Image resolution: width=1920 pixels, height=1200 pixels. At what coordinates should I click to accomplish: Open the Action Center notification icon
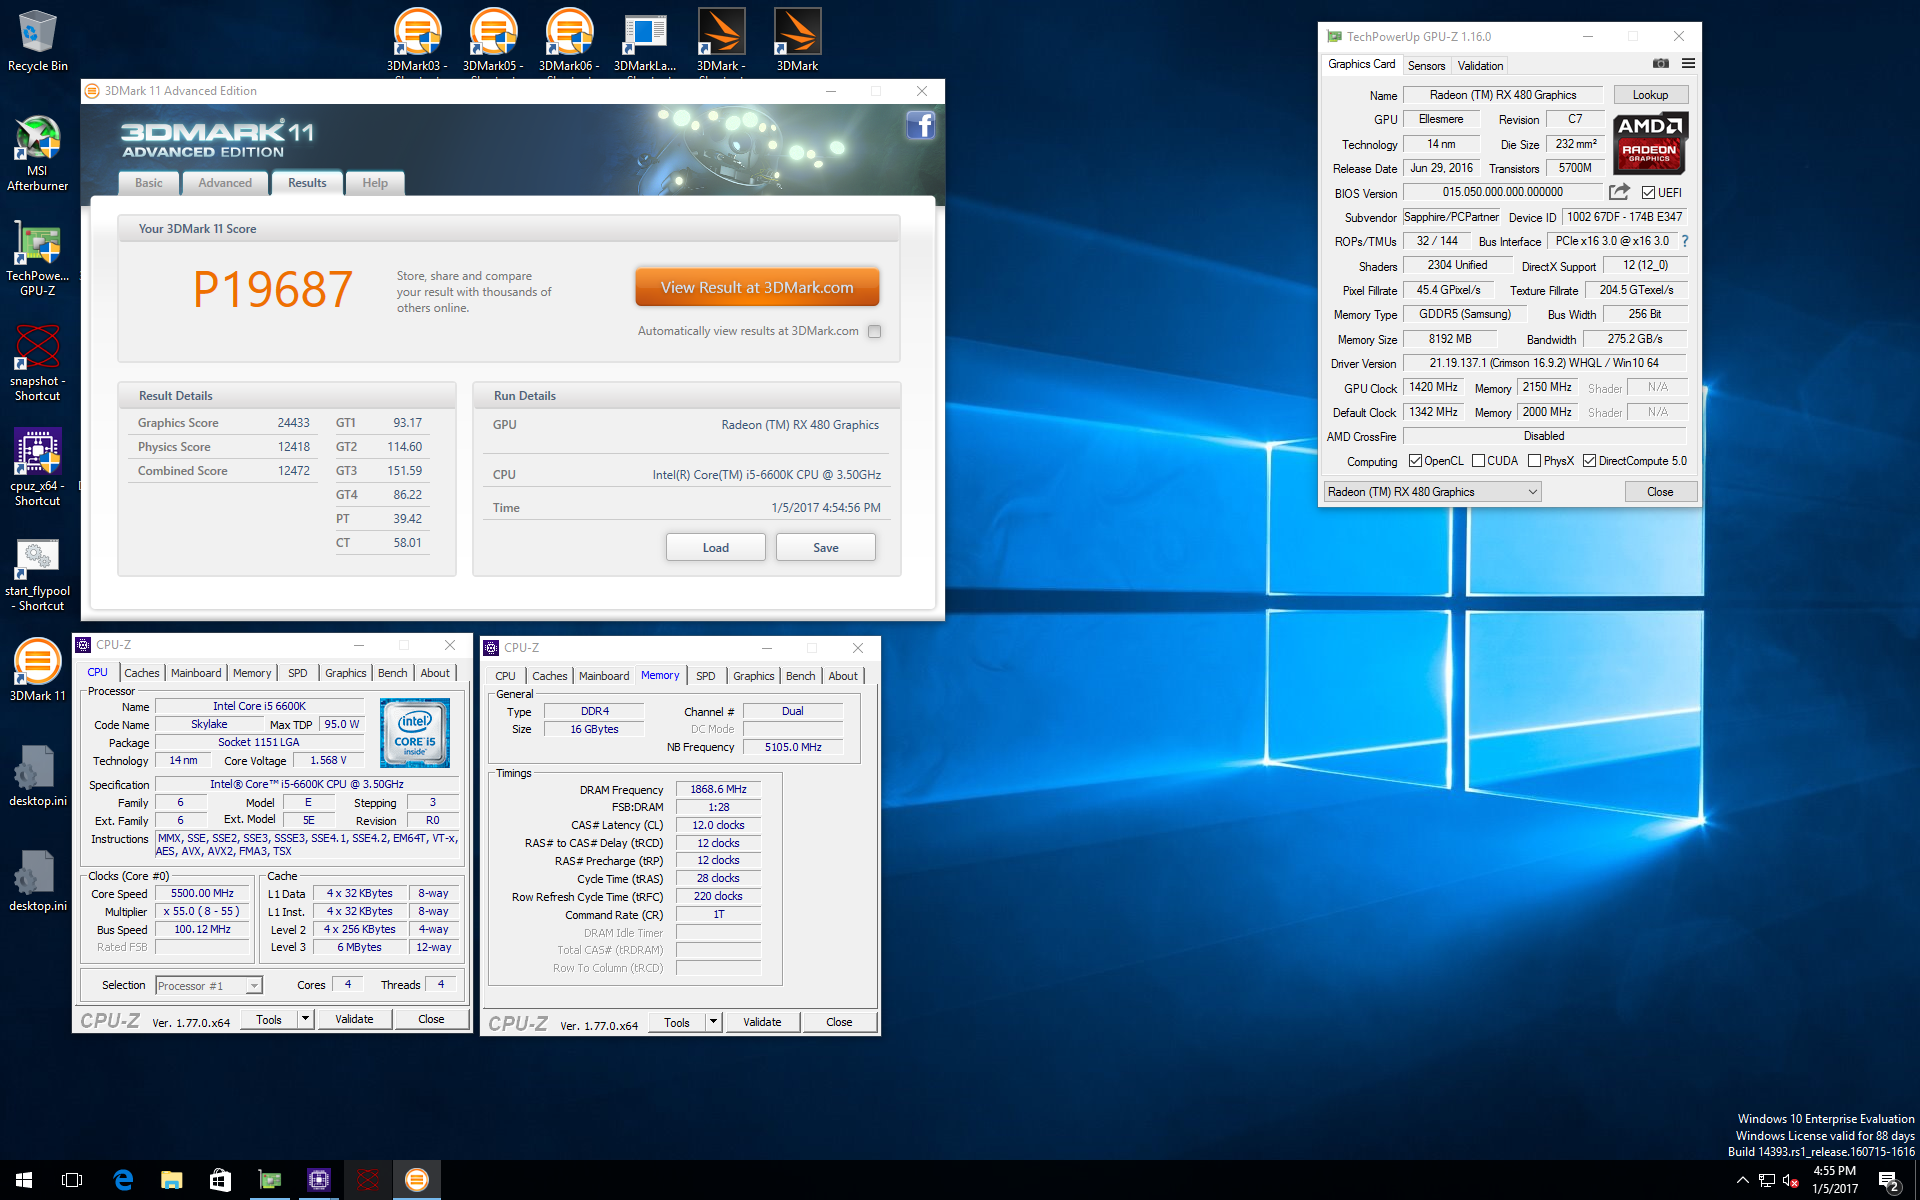1889,1181
